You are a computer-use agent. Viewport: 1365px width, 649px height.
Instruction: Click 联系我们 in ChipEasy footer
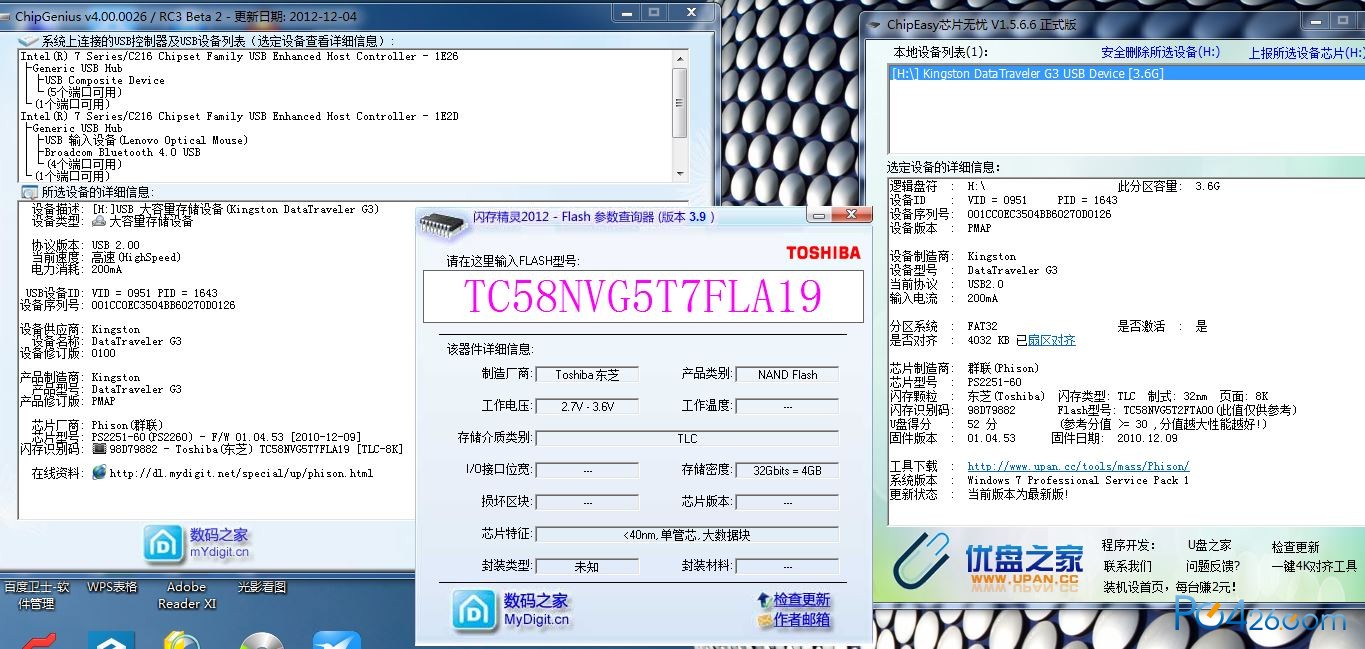(x=1127, y=566)
